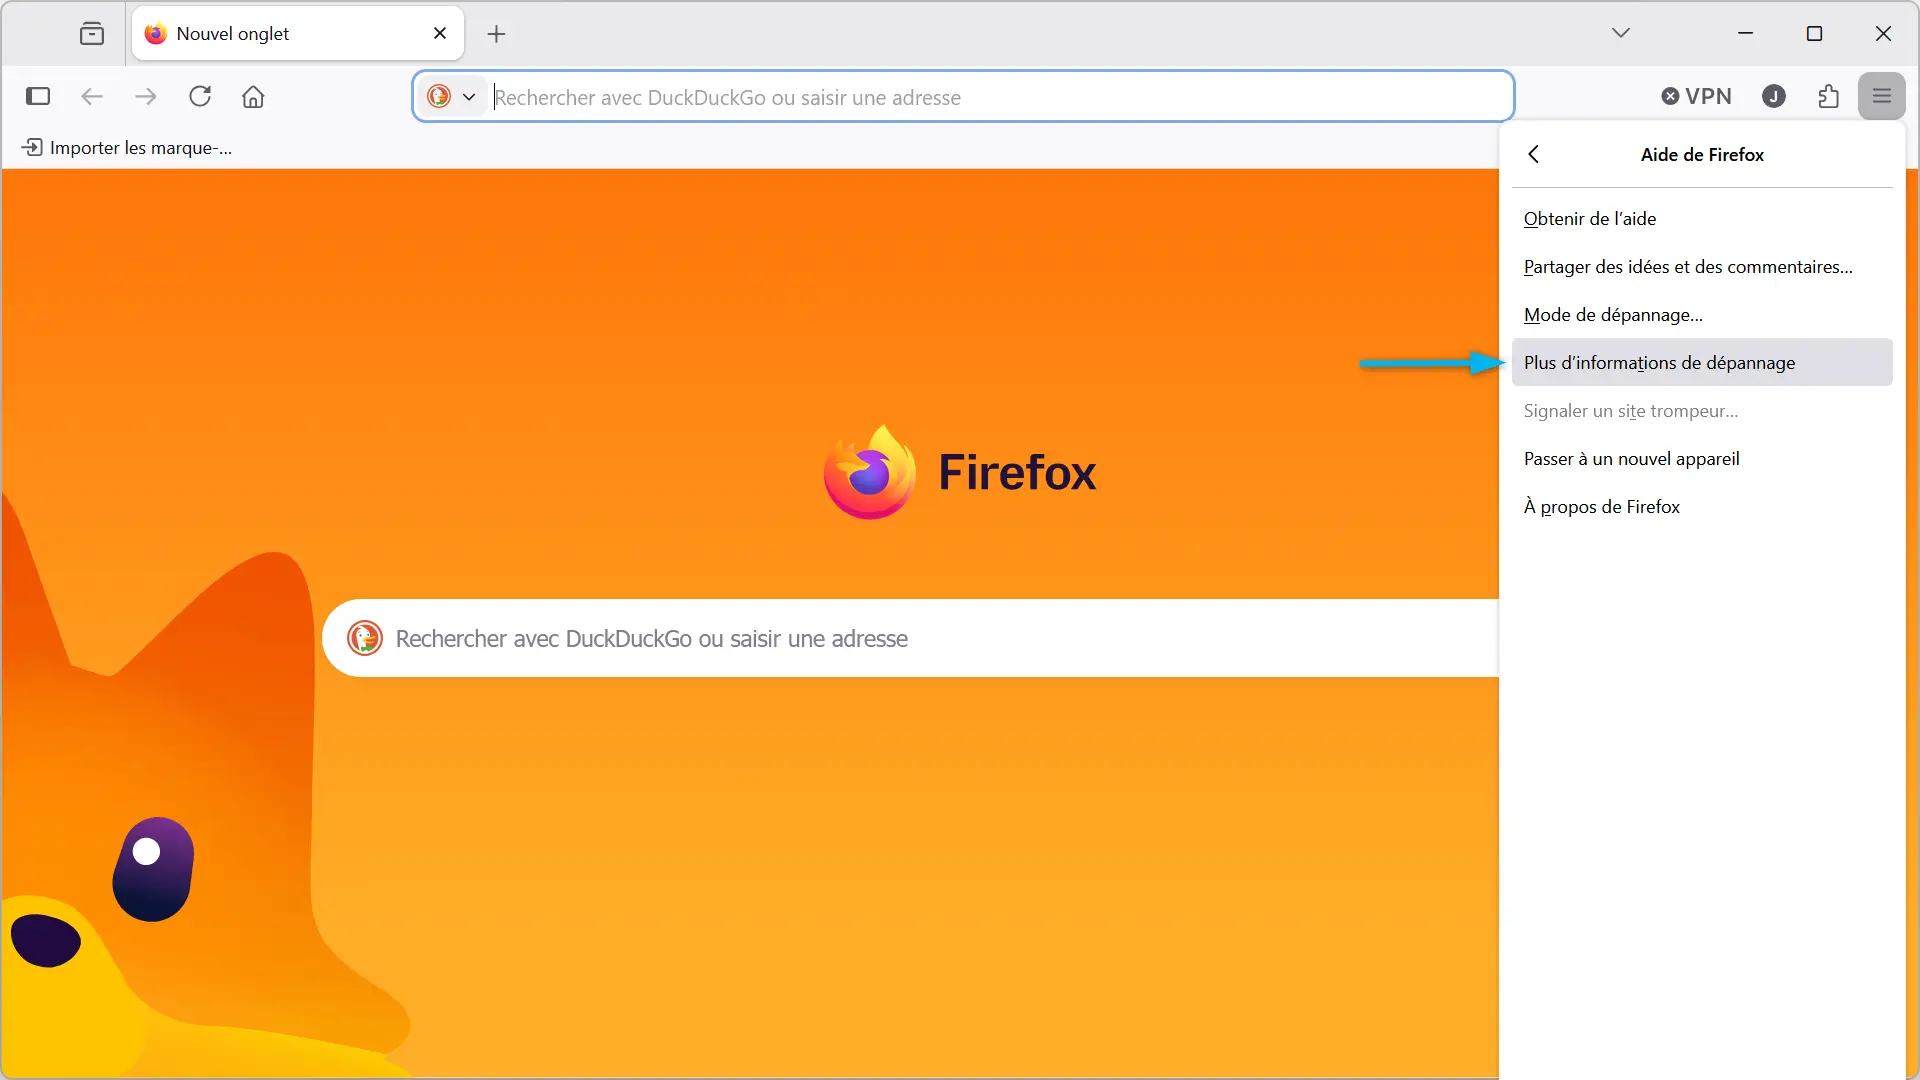
Task: Choose Passer à un nouvel appareil
Action: pyautogui.click(x=1702, y=459)
